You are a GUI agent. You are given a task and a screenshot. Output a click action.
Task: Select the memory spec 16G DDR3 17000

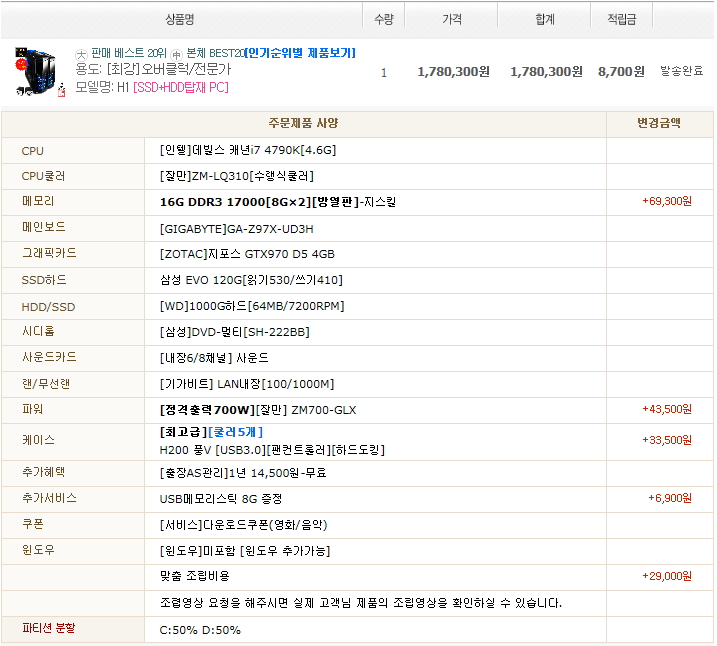278,202
